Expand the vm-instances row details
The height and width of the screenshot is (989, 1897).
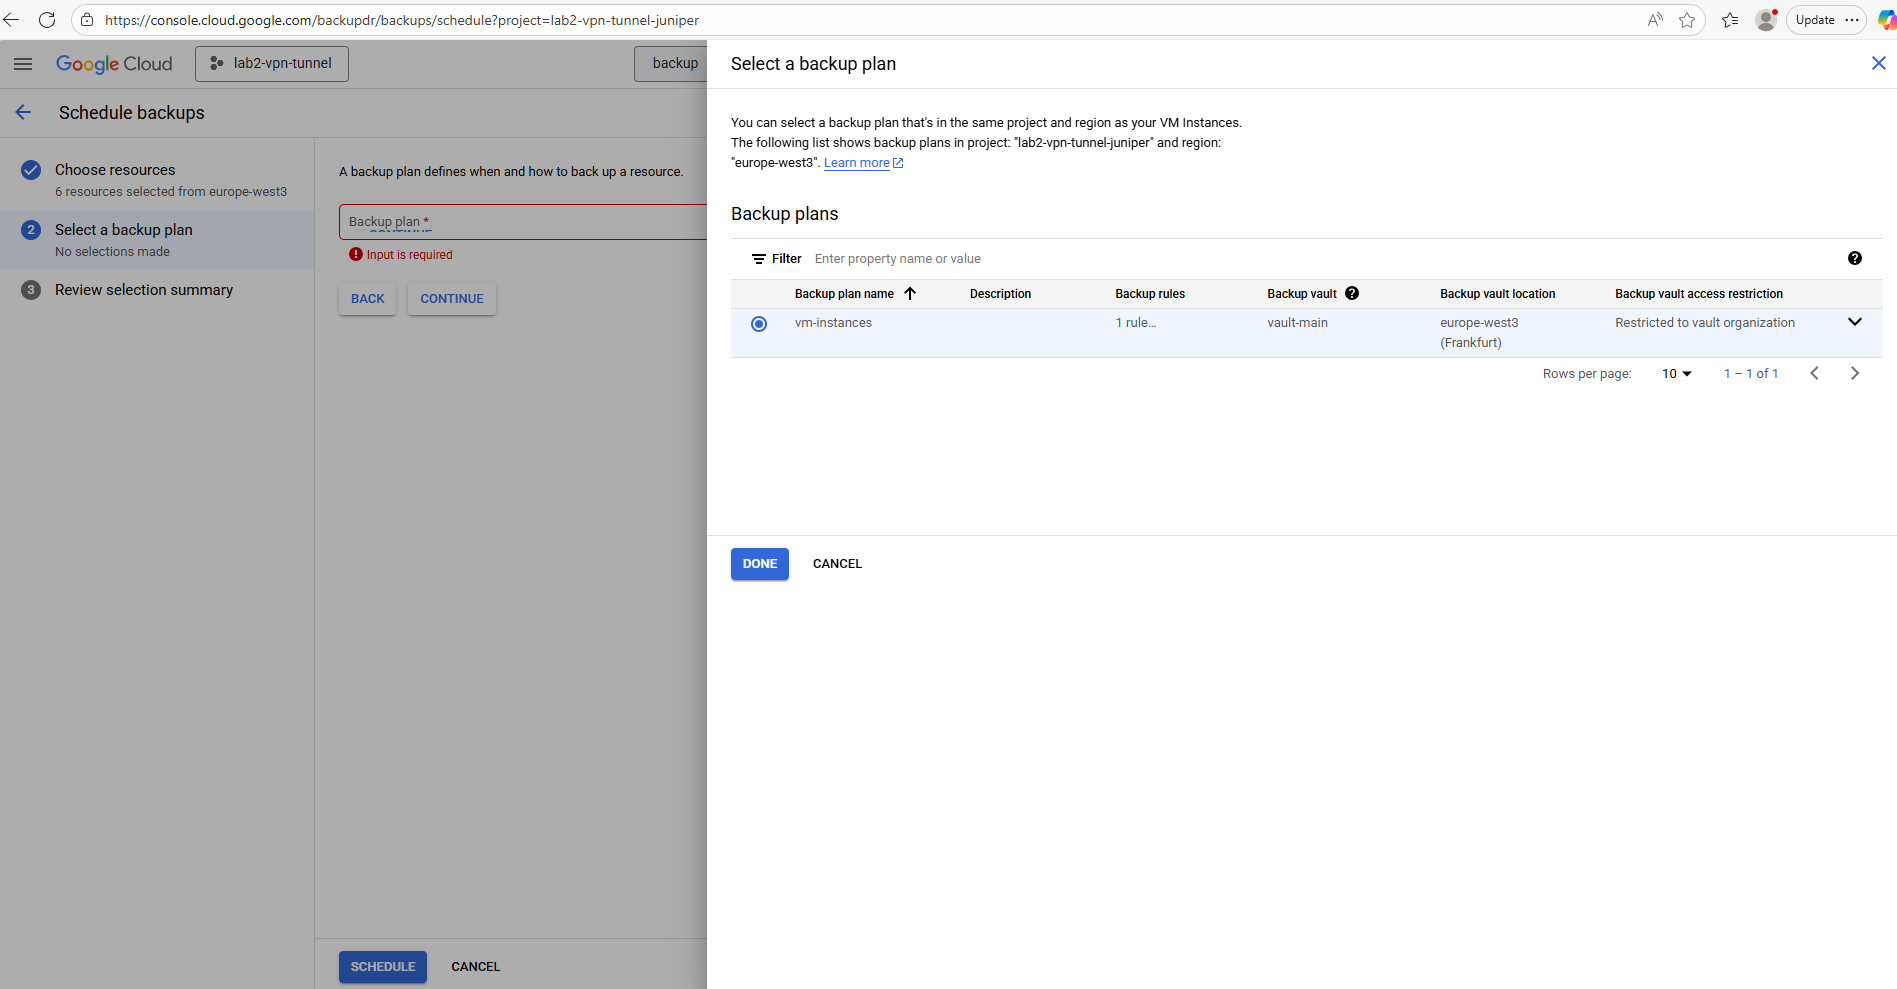(x=1854, y=322)
